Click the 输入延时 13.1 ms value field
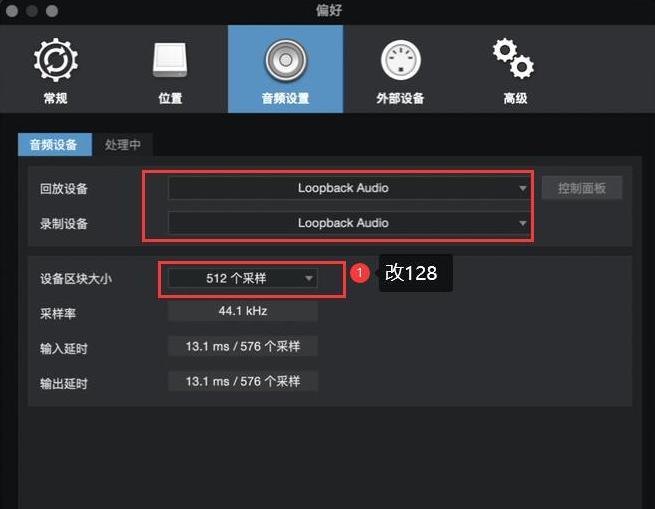Image resolution: width=655 pixels, height=509 pixels. (x=243, y=346)
